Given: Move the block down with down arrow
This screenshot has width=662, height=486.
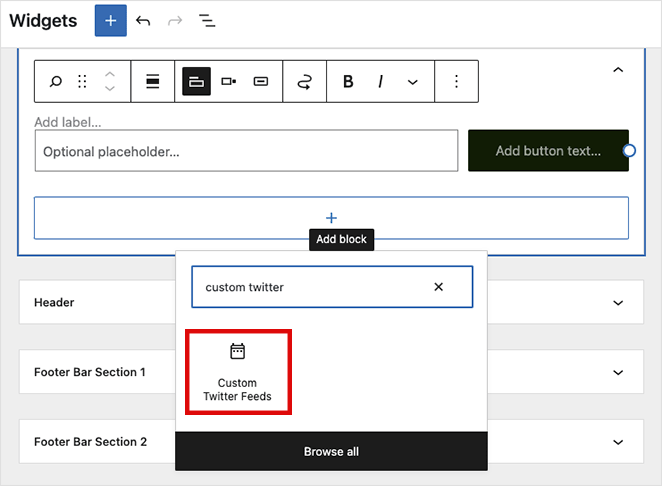Looking at the screenshot, I should (110, 88).
